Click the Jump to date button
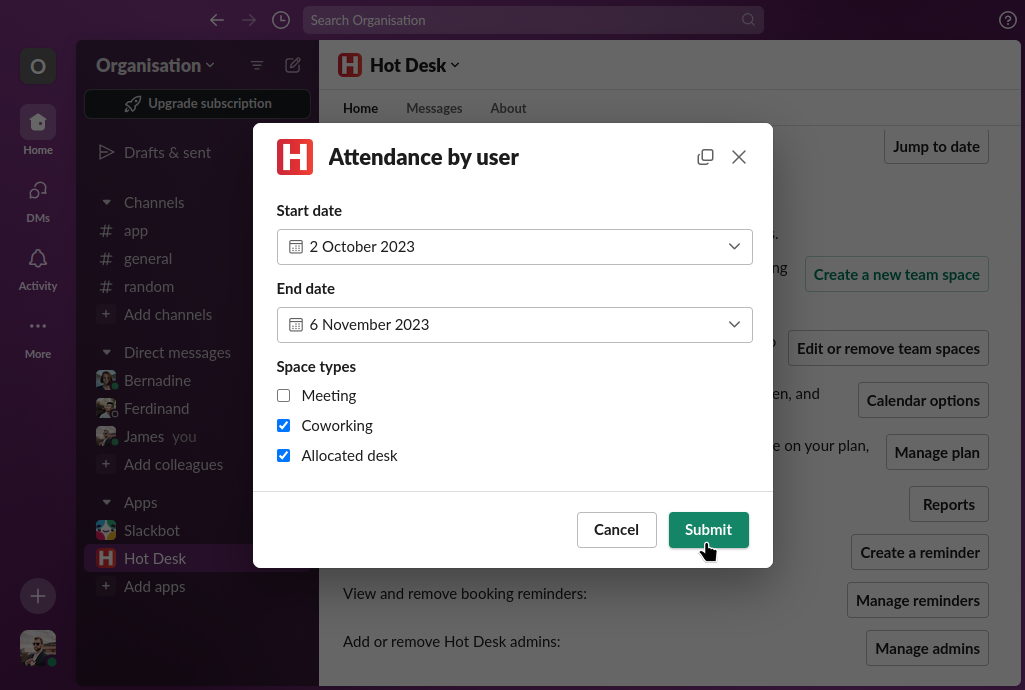The width and height of the screenshot is (1025, 690). click(x=935, y=146)
